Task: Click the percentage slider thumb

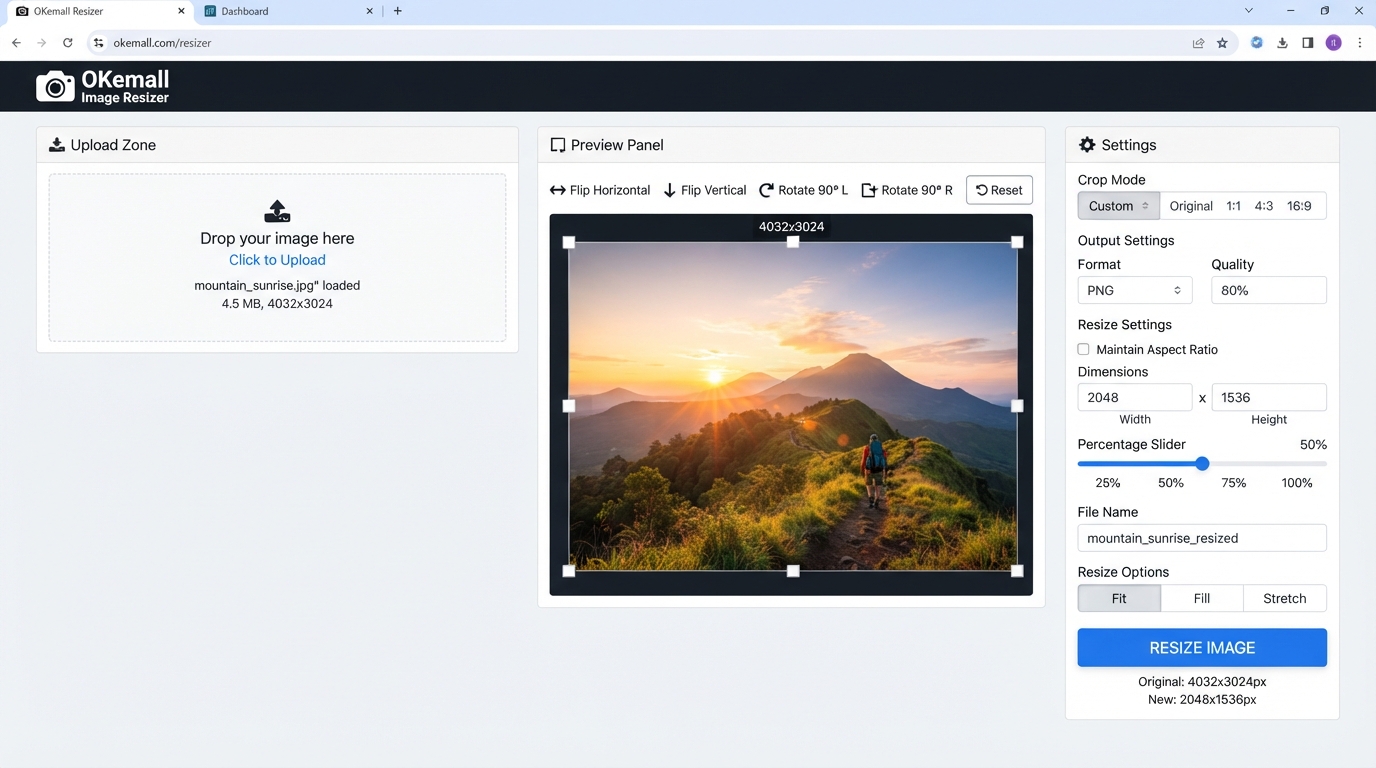Action: point(1202,463)
